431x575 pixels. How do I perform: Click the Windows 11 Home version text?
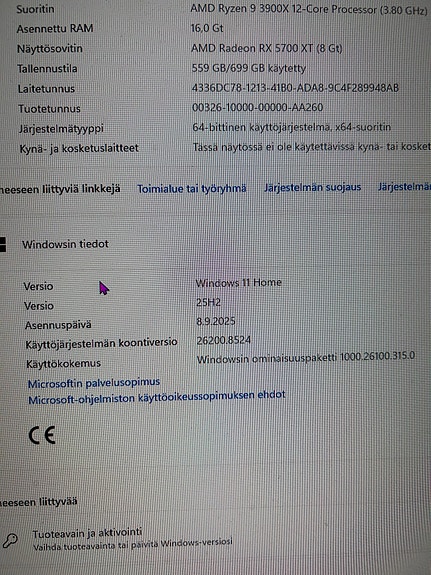click(x=238, y=283)
